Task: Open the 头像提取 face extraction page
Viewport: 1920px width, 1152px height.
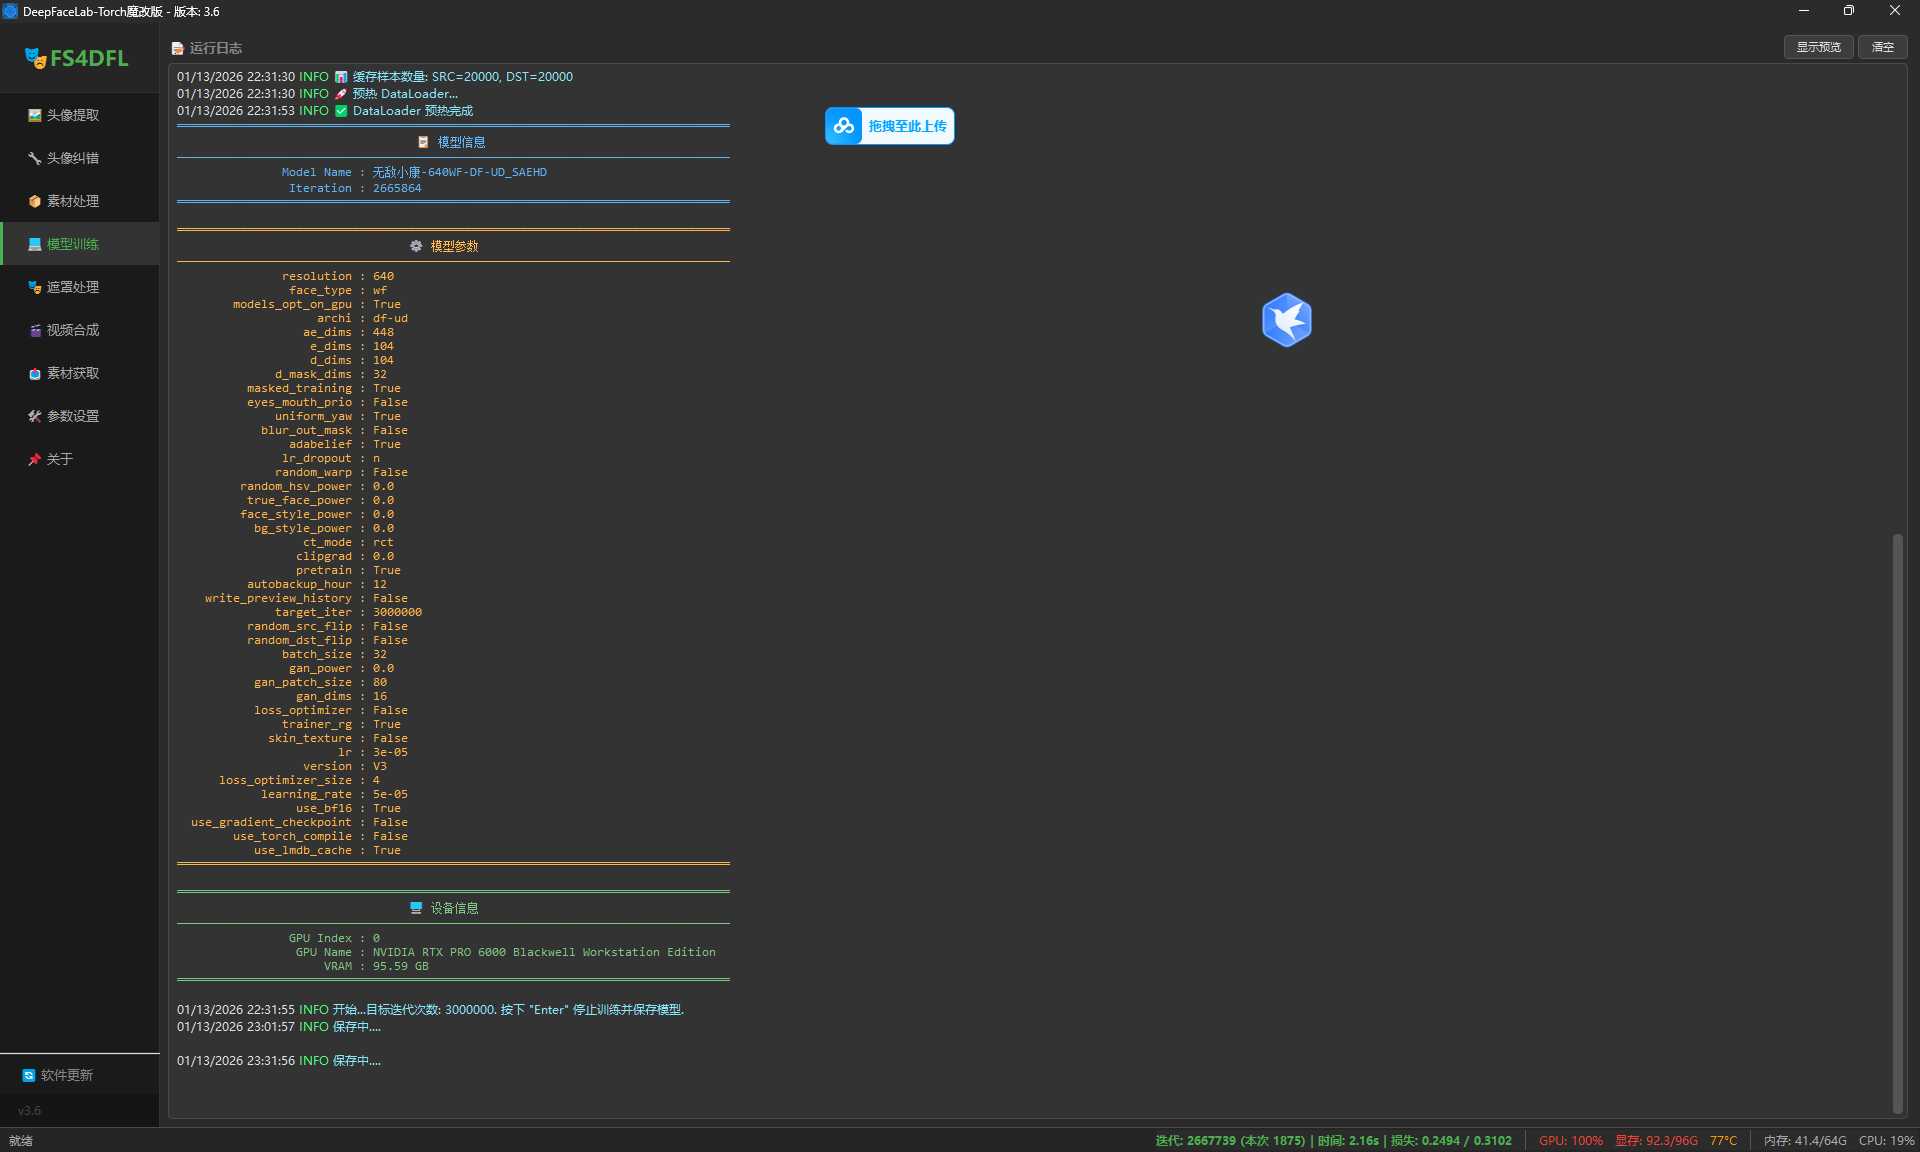Action: pos(72,115)
